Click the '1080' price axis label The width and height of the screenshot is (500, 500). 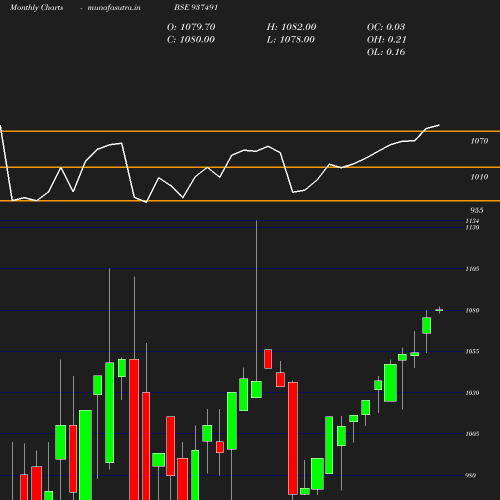click(x=472, y=310)
